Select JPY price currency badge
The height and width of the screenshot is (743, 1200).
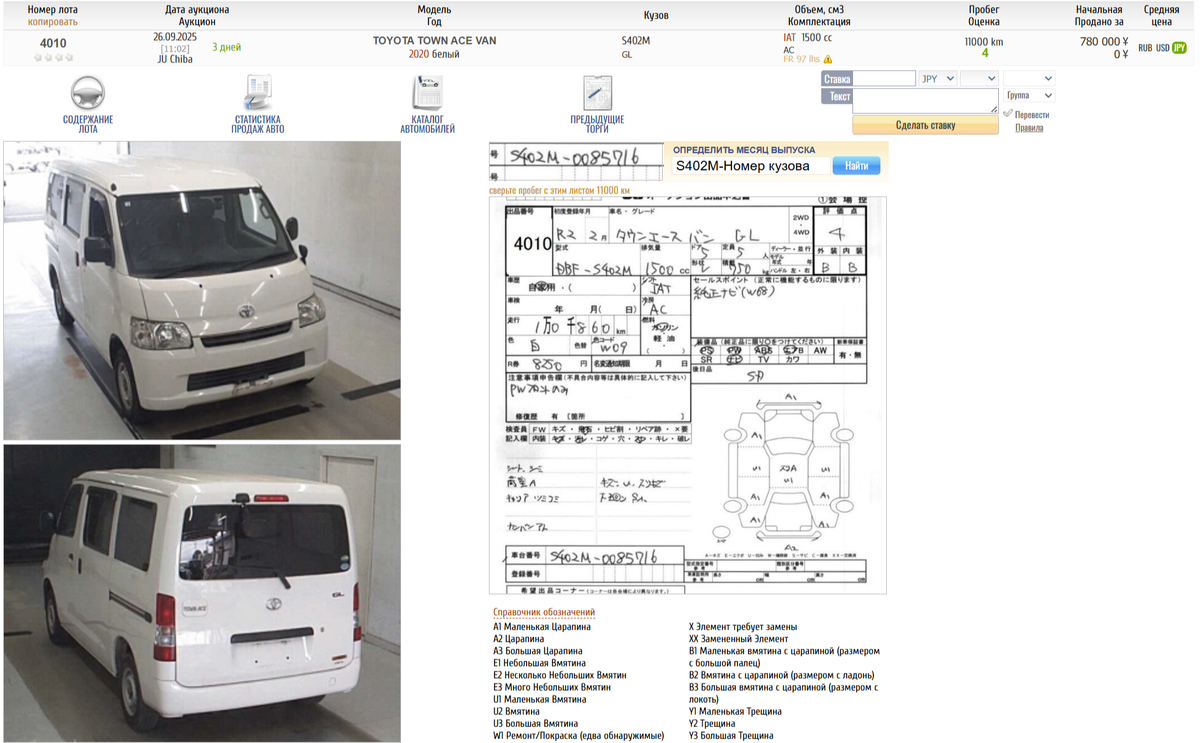tap(1180, 48)
